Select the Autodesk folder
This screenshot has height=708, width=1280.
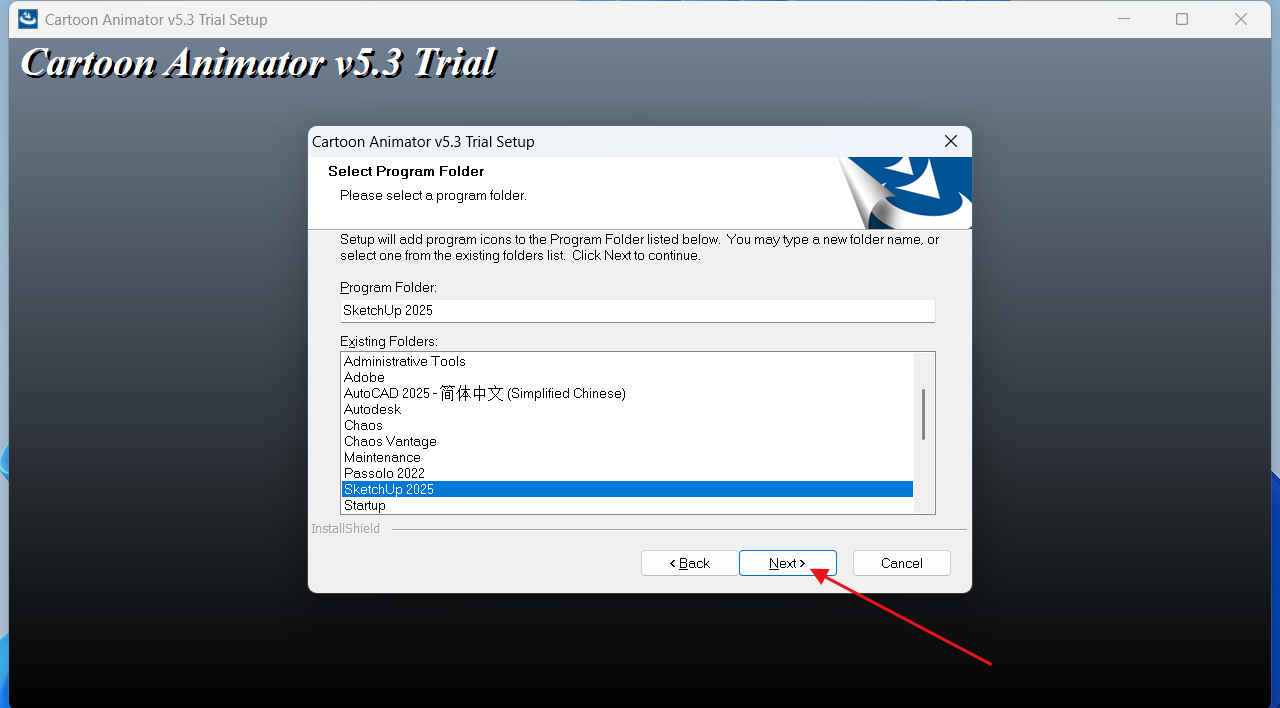point(627,409)
